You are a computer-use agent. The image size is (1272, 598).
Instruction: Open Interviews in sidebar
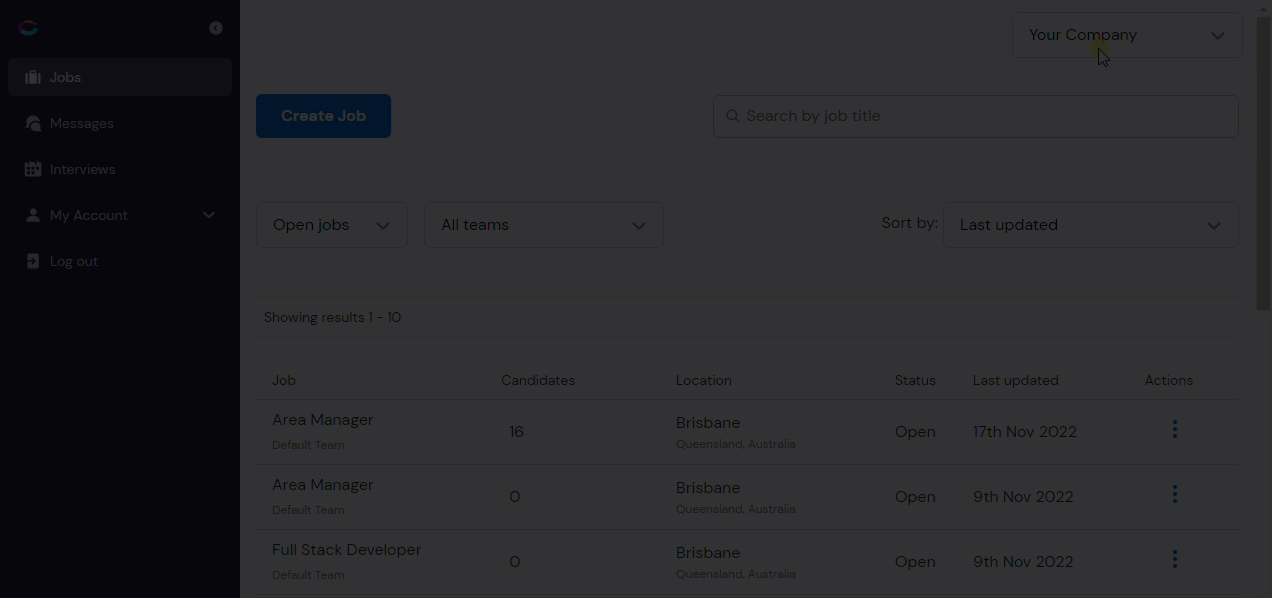pyautogui.click(x=120, y=169)
